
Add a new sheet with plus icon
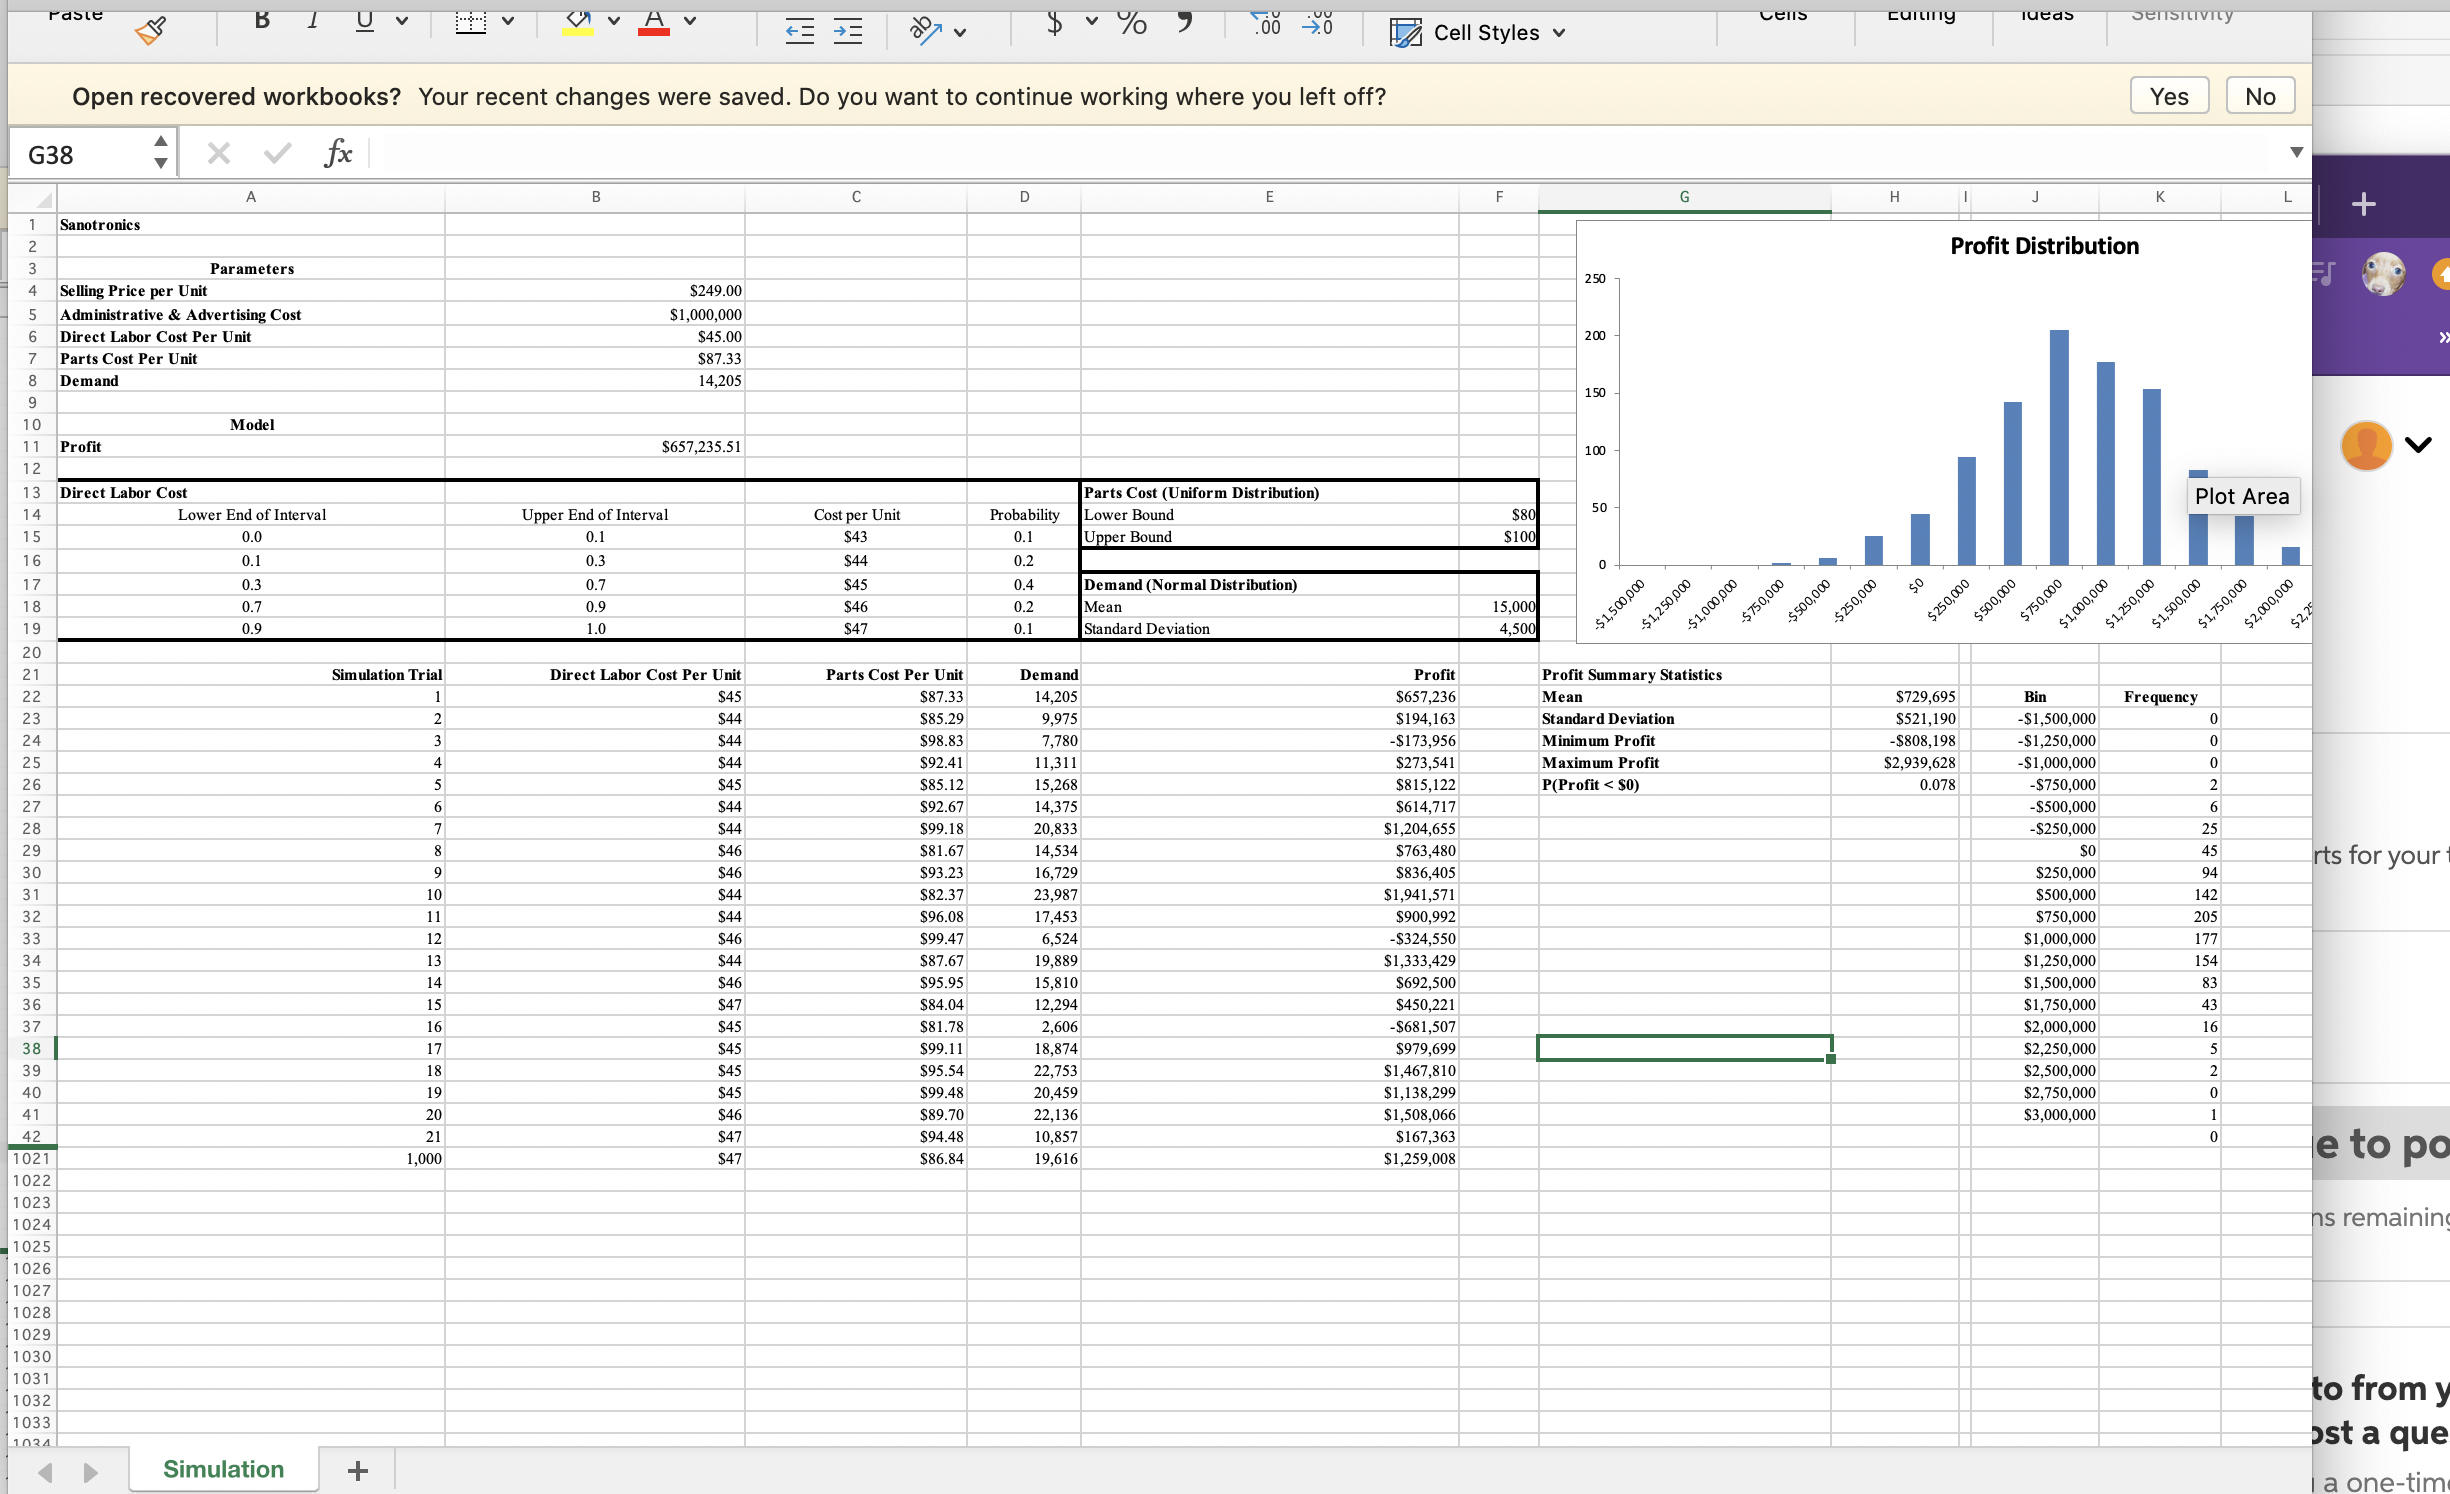coord(357,1470)
